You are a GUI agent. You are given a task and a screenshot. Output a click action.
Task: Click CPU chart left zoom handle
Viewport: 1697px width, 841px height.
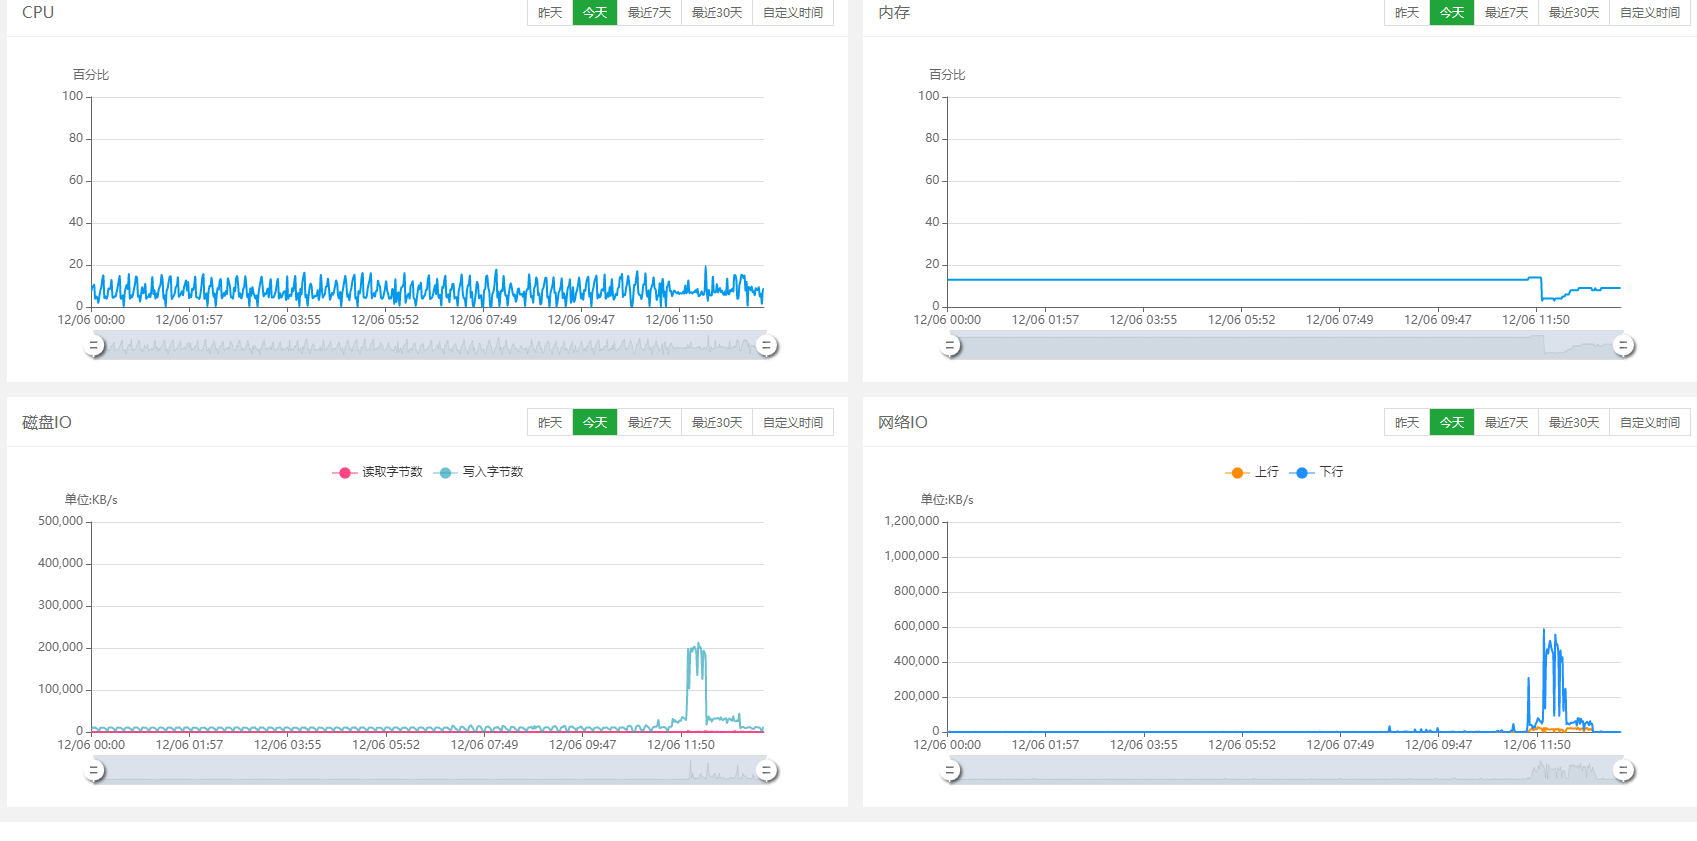pos(94,345)
